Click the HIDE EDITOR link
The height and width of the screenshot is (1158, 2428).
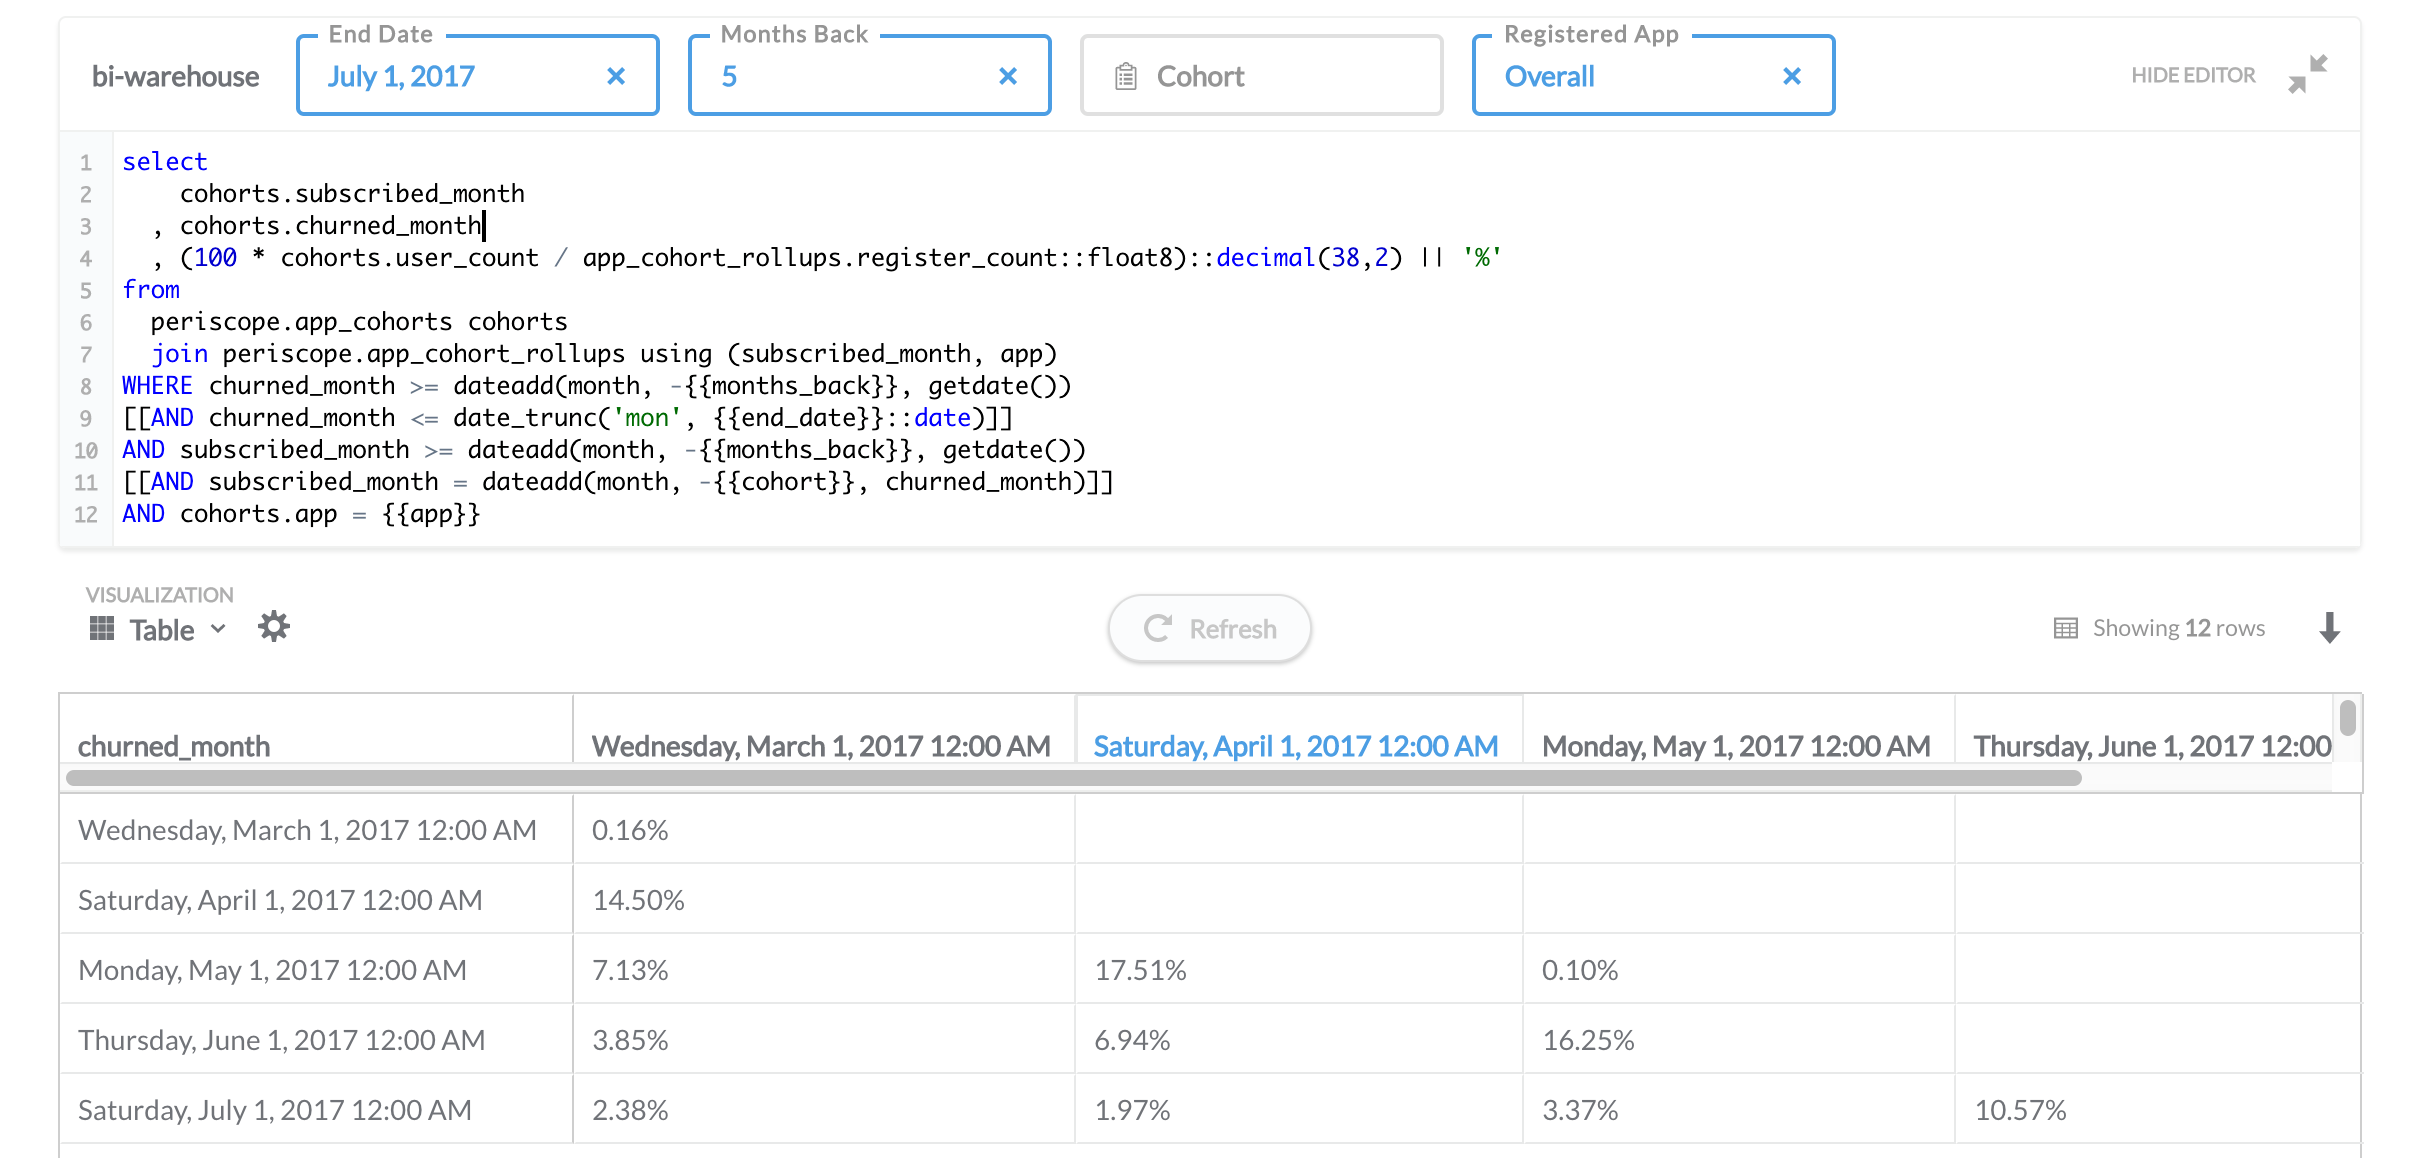[x=2192, y=75]
